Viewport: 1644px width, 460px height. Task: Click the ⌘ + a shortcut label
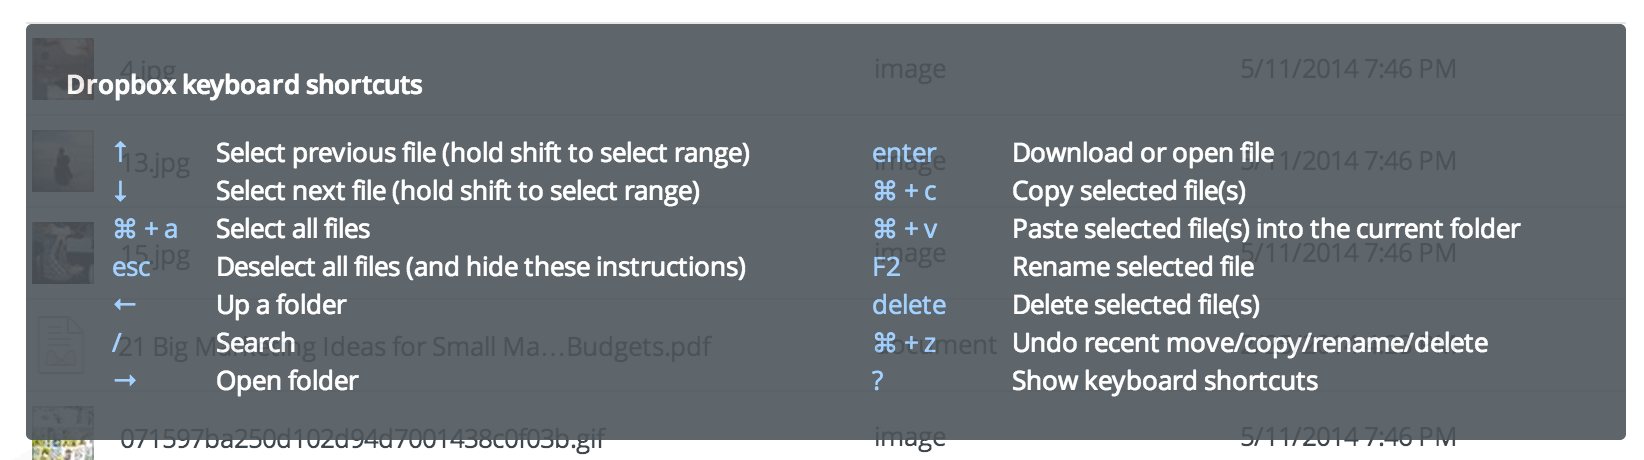[146, 229]
